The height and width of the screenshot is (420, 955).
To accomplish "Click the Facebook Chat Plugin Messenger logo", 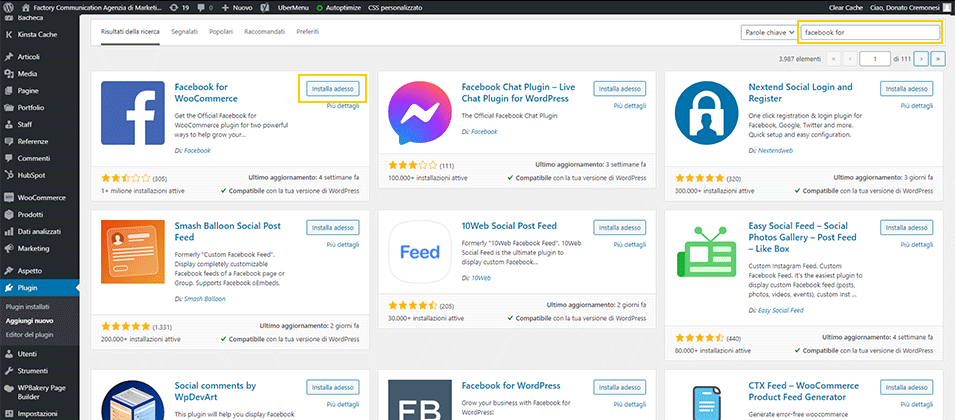I will pos(420,114).
